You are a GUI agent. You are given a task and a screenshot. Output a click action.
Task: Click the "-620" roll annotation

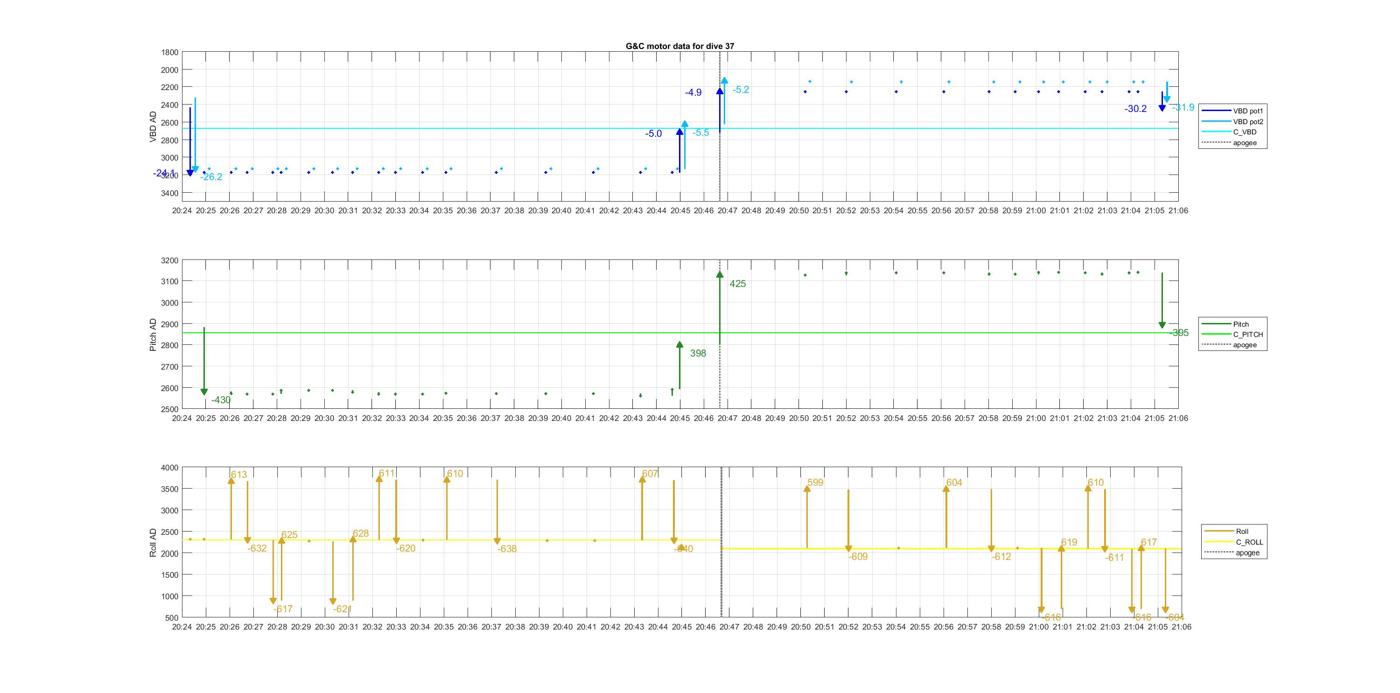[406, 548]
